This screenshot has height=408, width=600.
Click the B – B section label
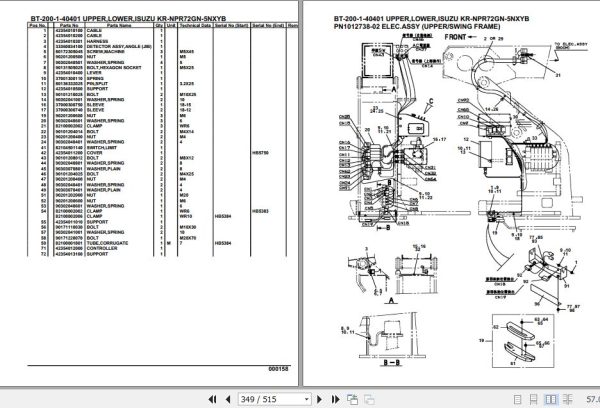pyautogui.click(x=391, y=362)
